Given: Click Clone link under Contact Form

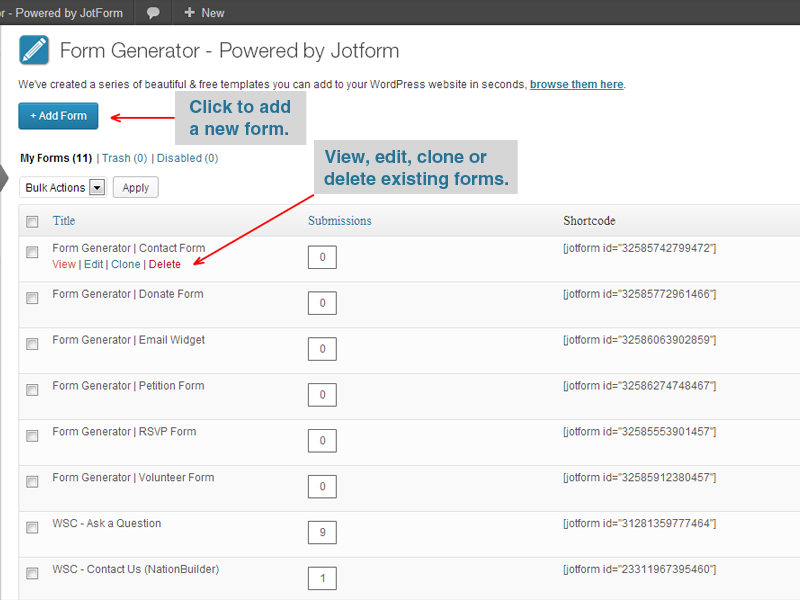Looking at the screenshot, I should pos(126,264).
